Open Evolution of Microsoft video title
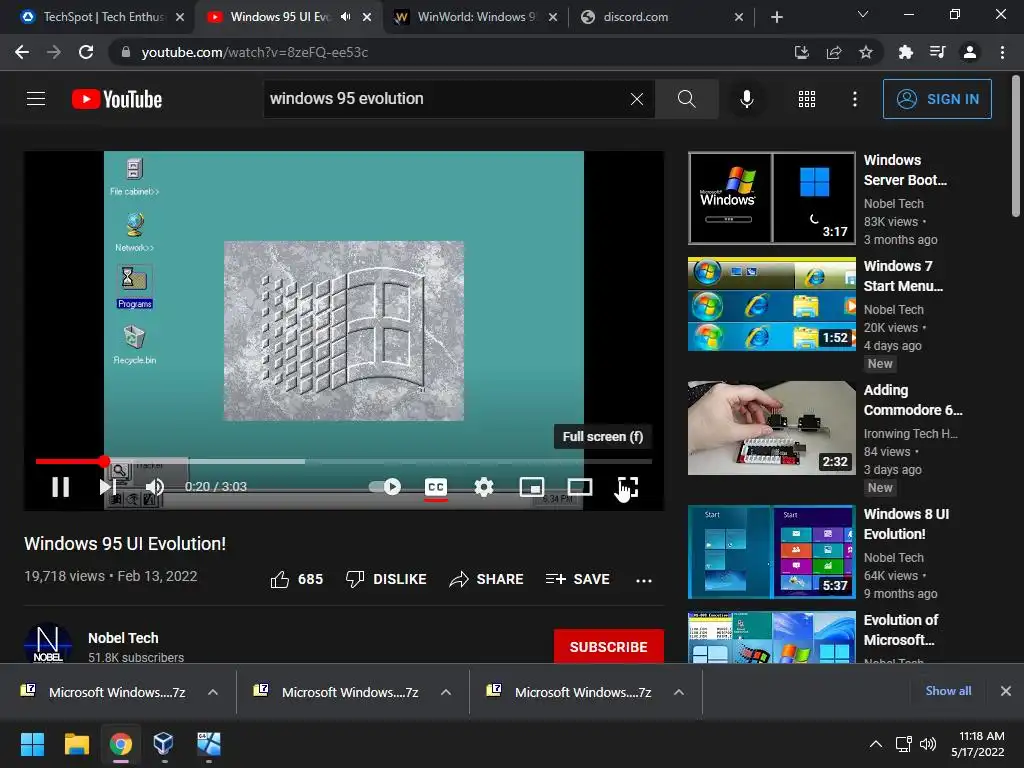This screenshot has height=768, width=1024. (901, 630)
